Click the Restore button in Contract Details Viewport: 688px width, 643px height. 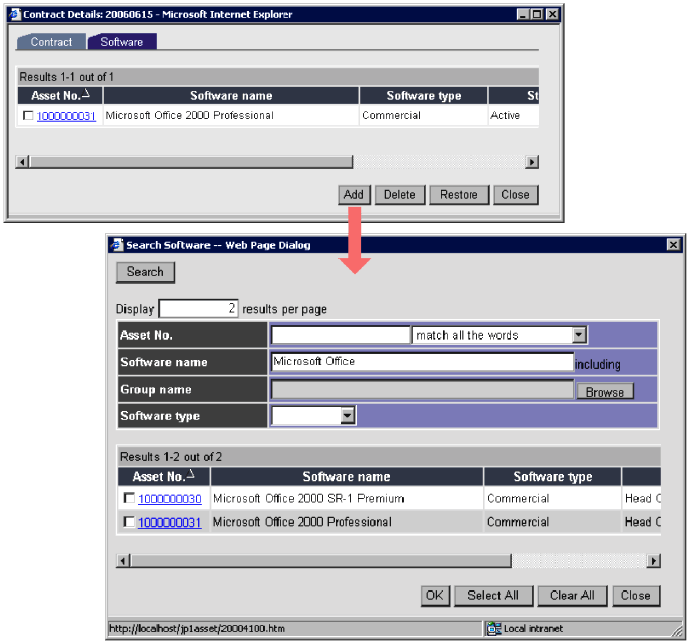459,194
